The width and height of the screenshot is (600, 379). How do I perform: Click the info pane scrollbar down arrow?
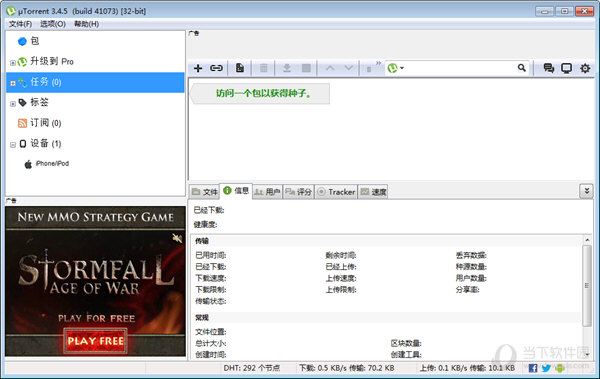point(587,355)
